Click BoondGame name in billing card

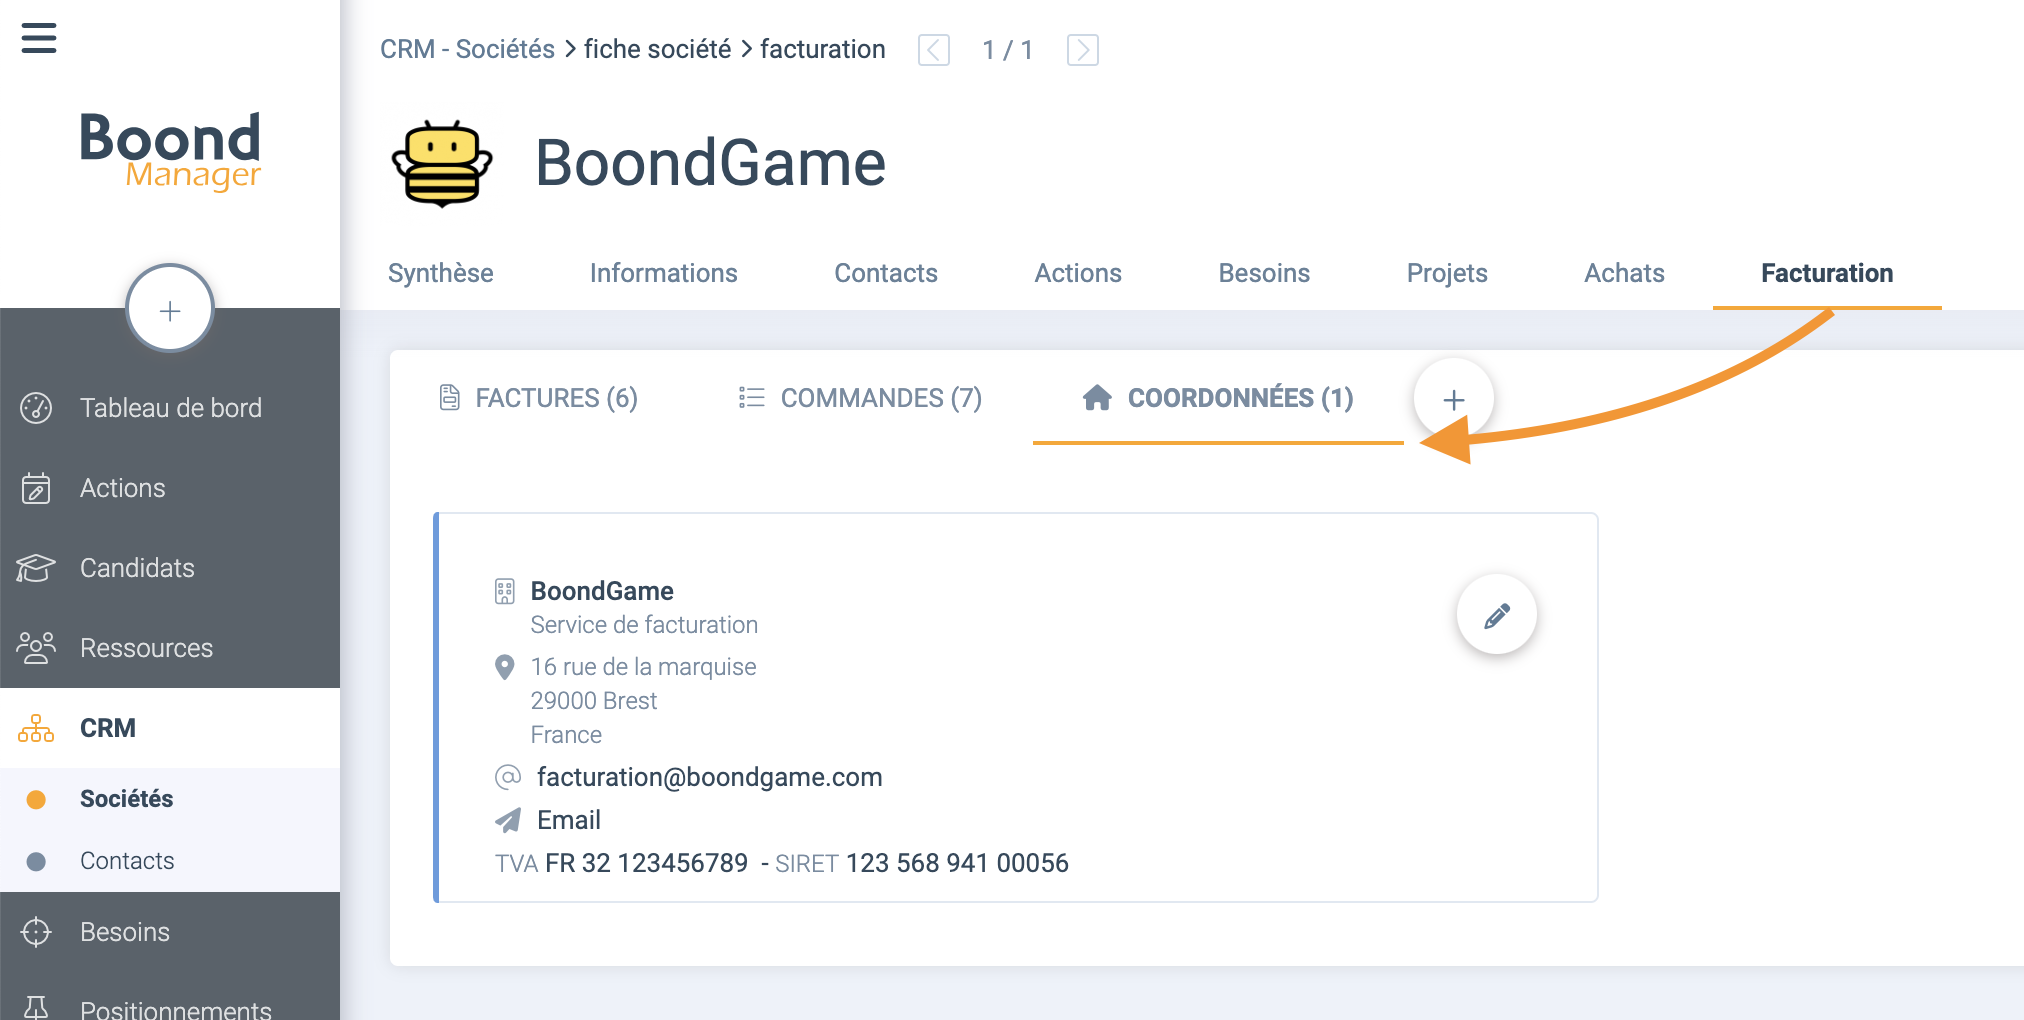(602, 591)
